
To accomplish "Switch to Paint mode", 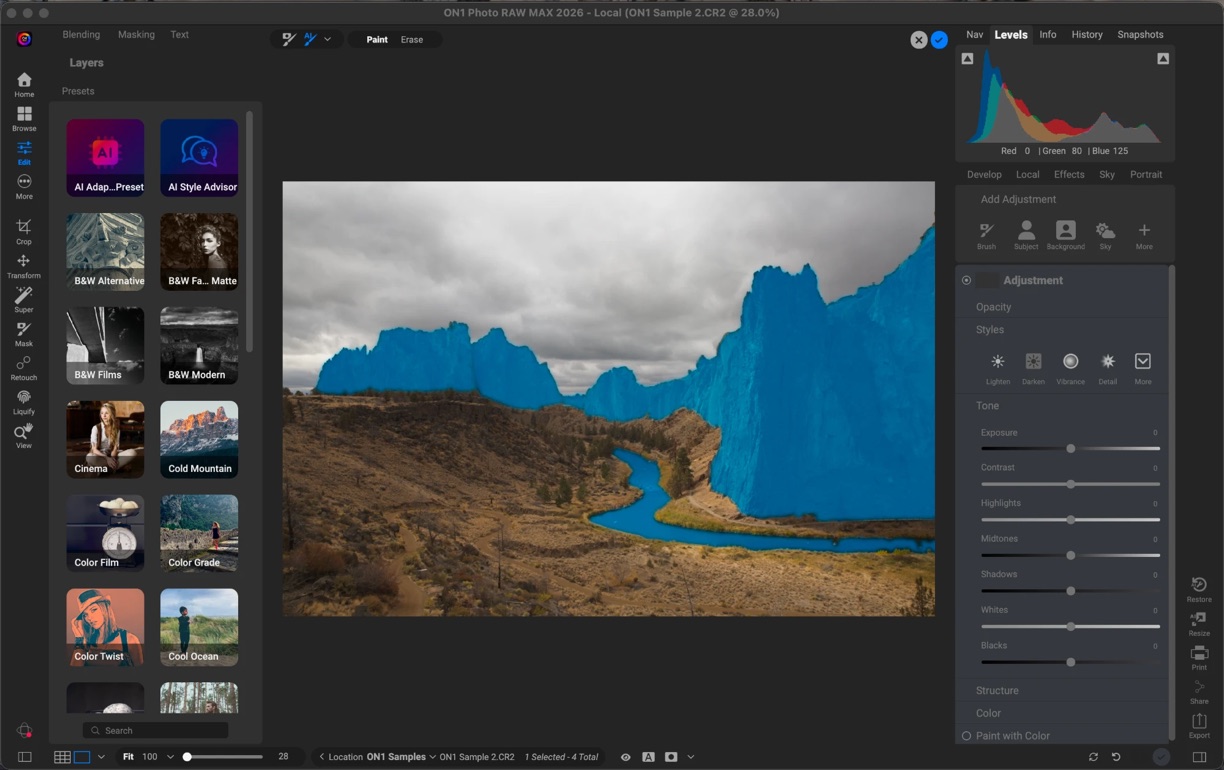I will (377, 40).
